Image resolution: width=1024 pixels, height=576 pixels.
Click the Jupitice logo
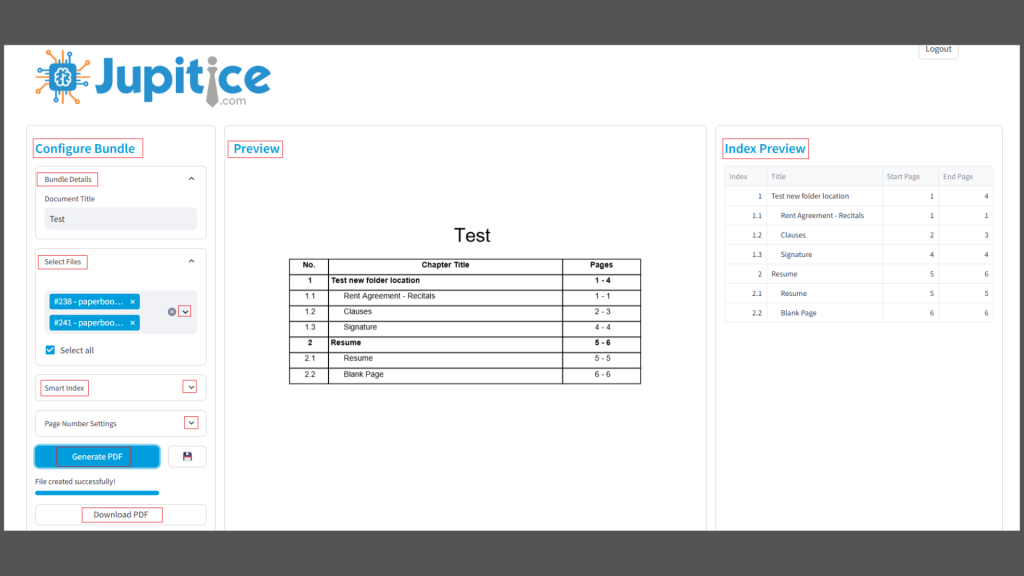[x=153, y=78]
